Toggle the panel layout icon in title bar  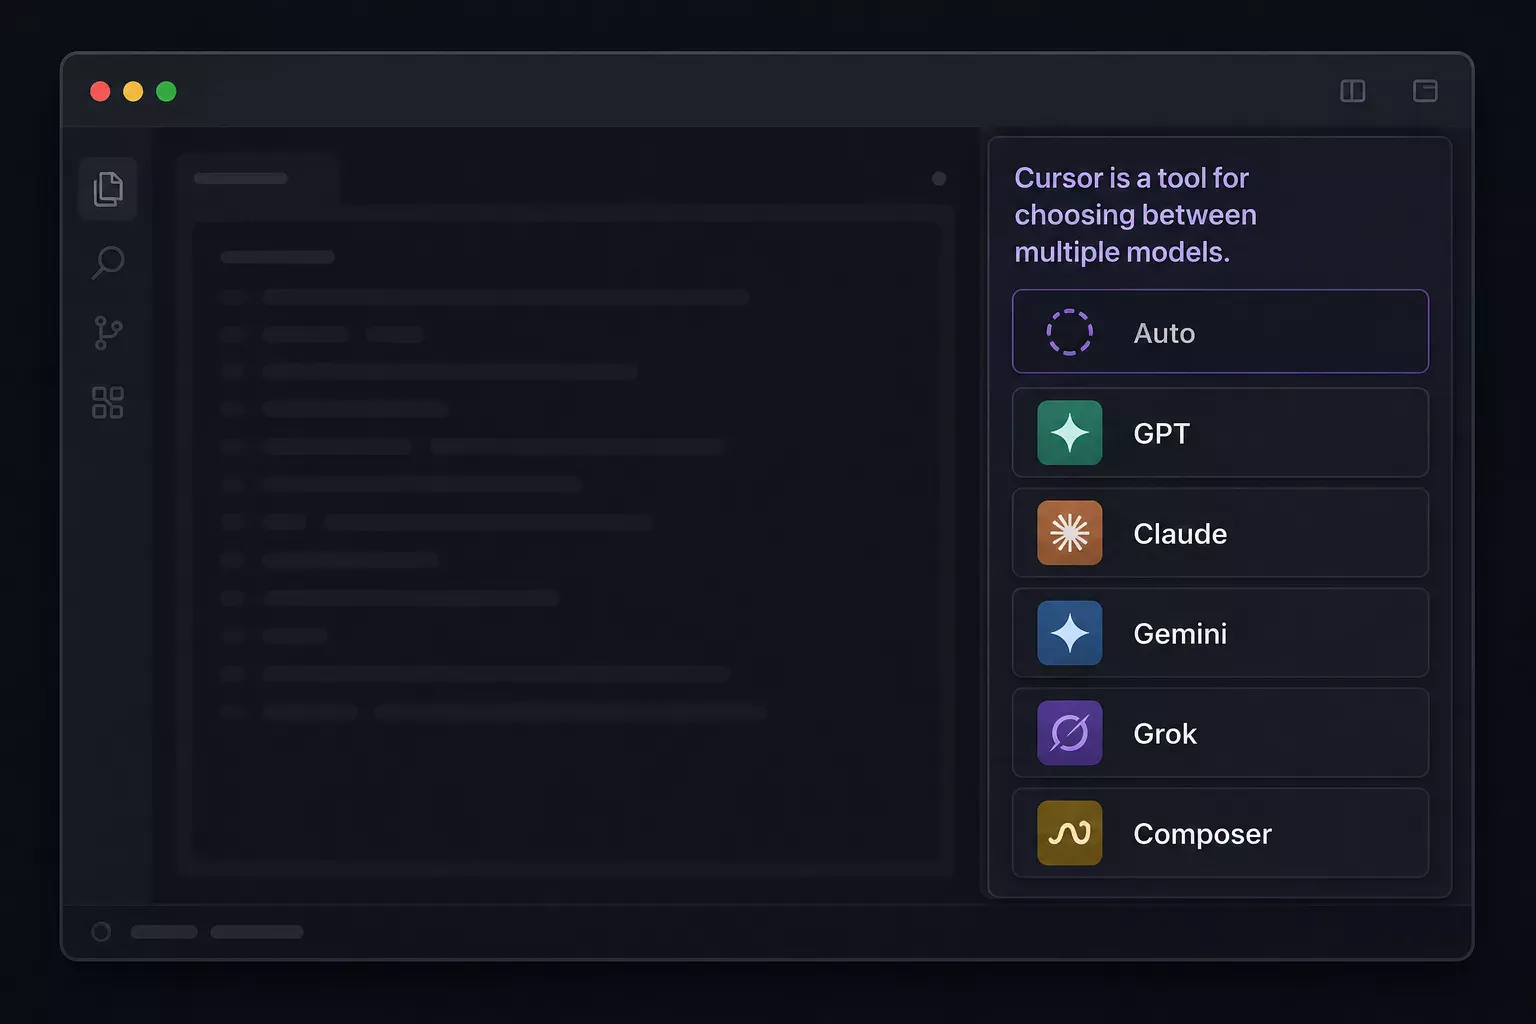point(1425,91)
